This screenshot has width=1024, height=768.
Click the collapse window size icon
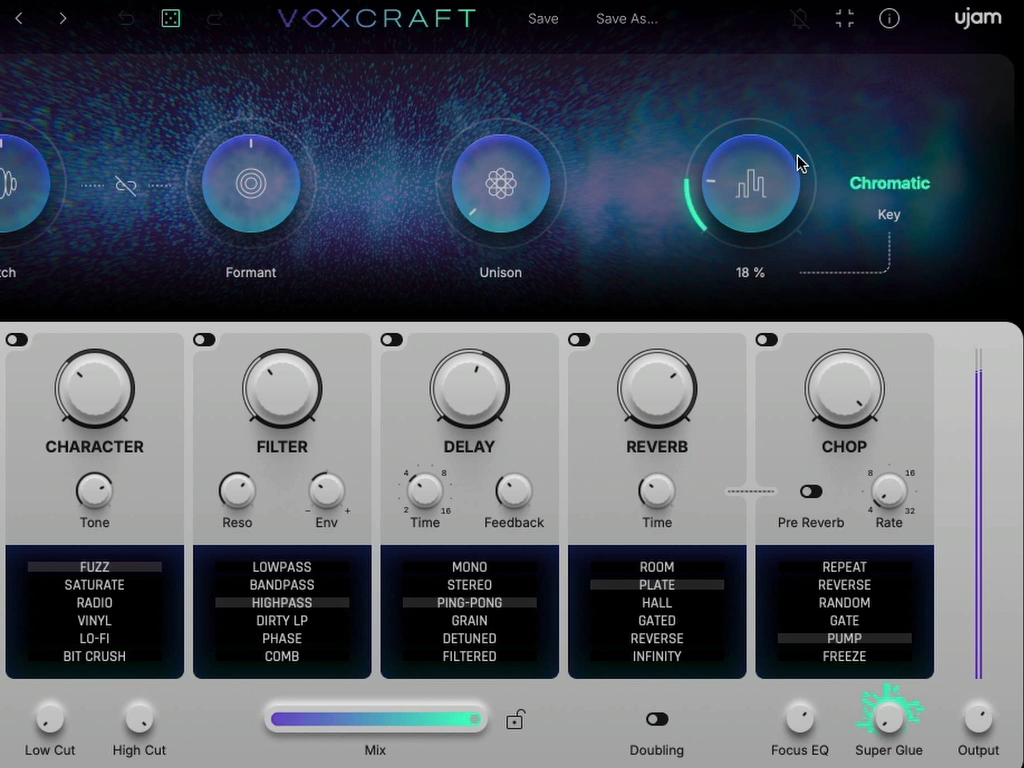tap(845, 18)
